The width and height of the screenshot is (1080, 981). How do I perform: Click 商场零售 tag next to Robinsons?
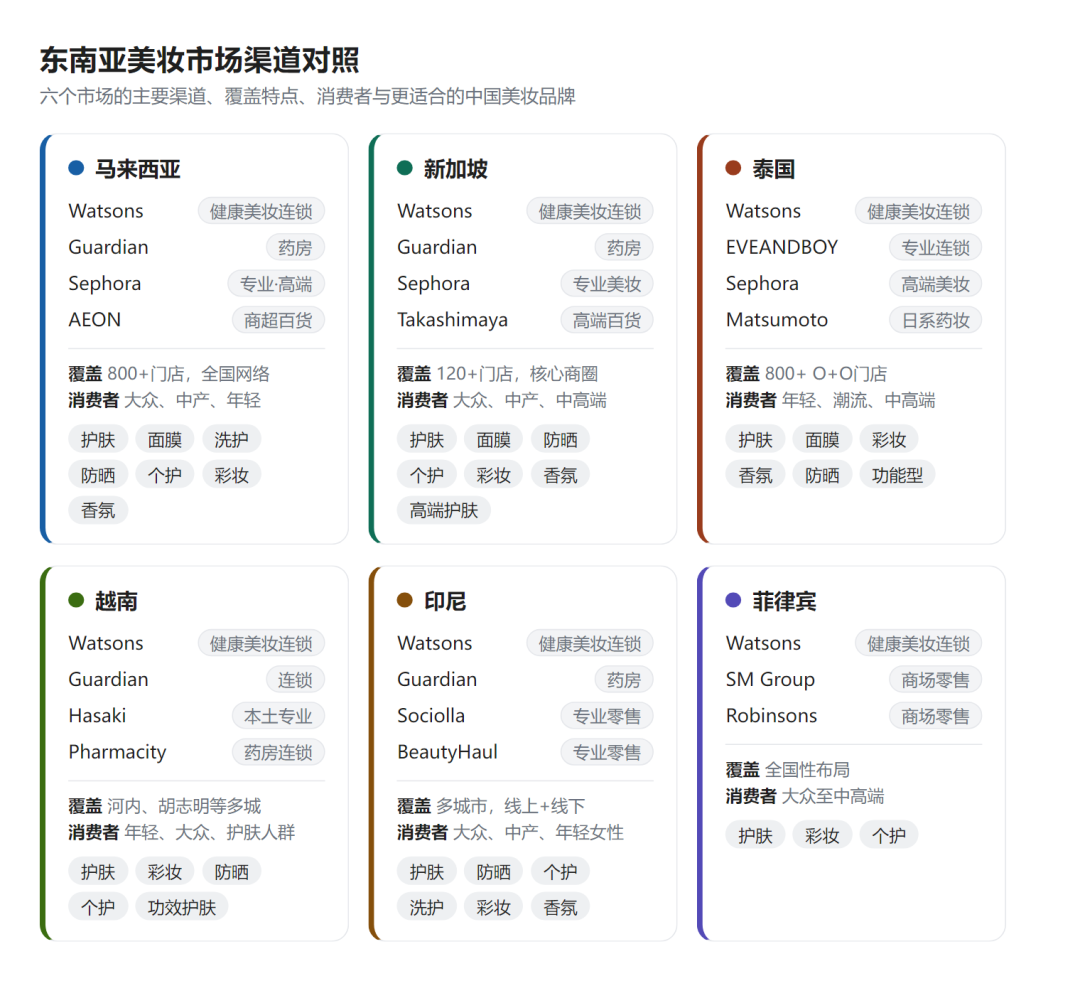[x=935, y=716]
